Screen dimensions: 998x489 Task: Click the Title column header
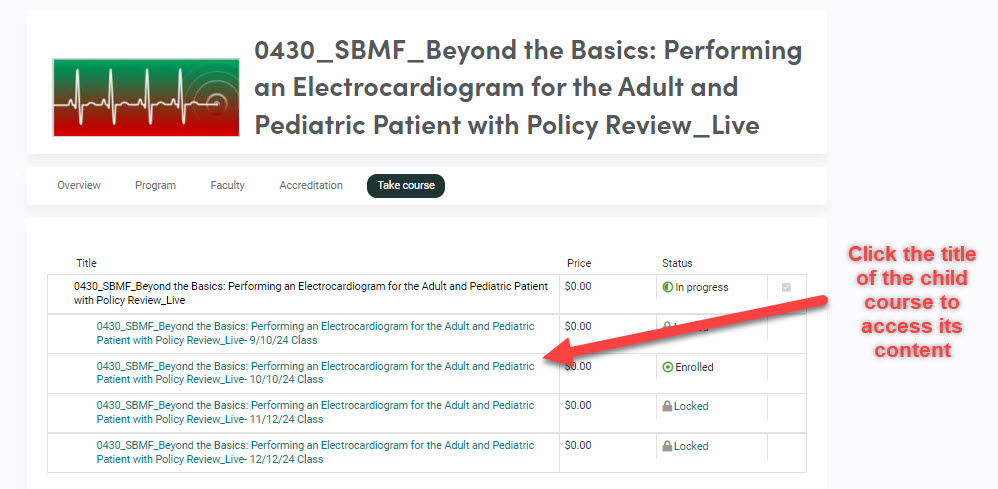[x=87, y=263]
